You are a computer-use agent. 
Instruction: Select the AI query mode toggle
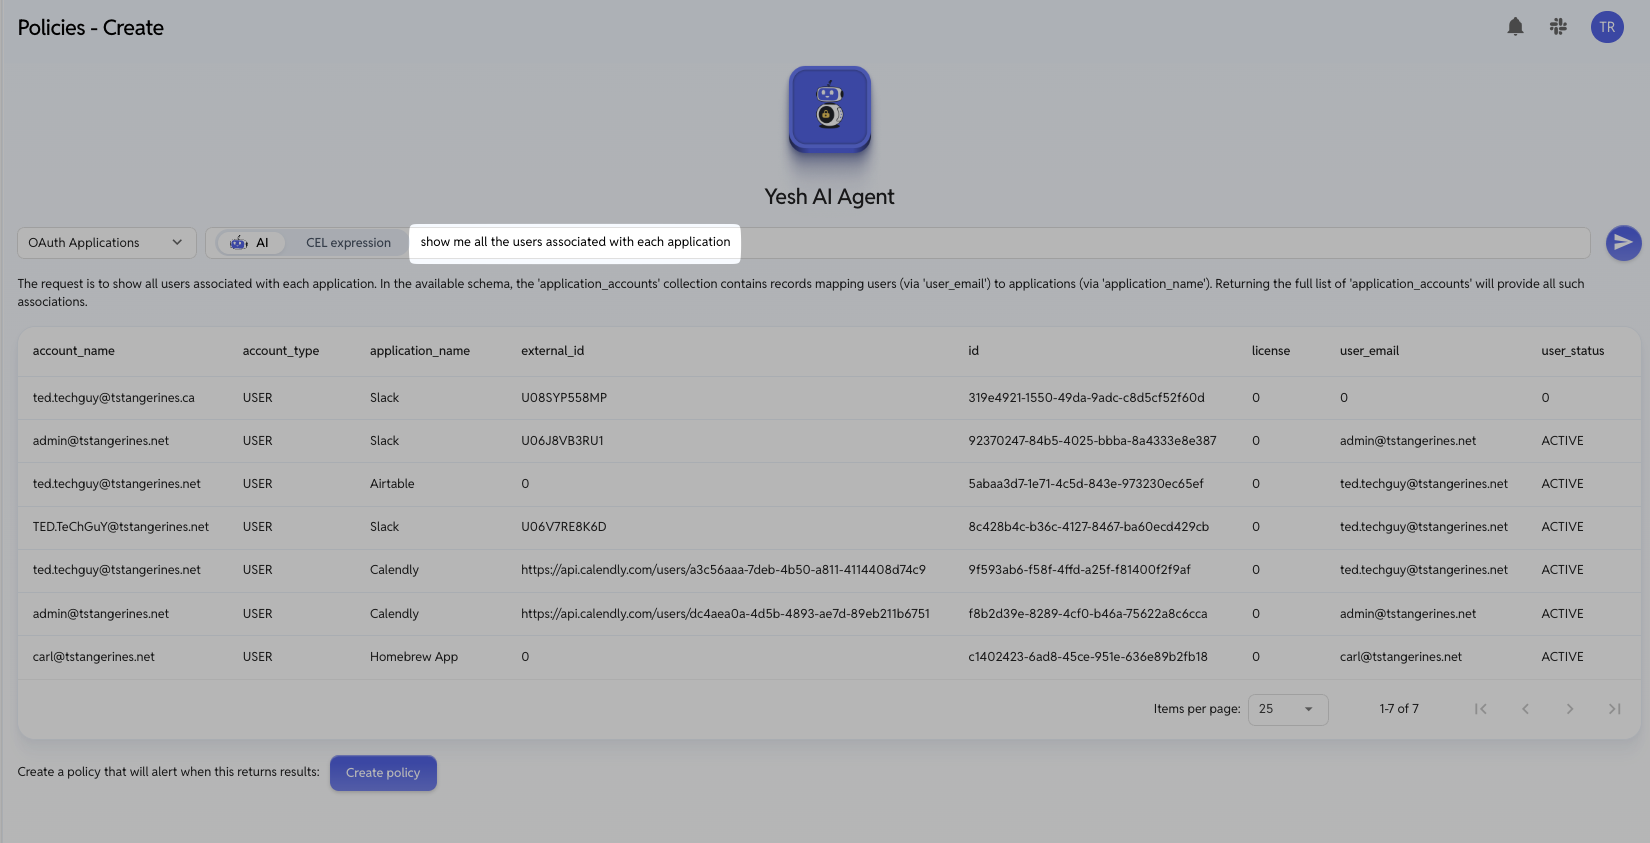[250, 243]
